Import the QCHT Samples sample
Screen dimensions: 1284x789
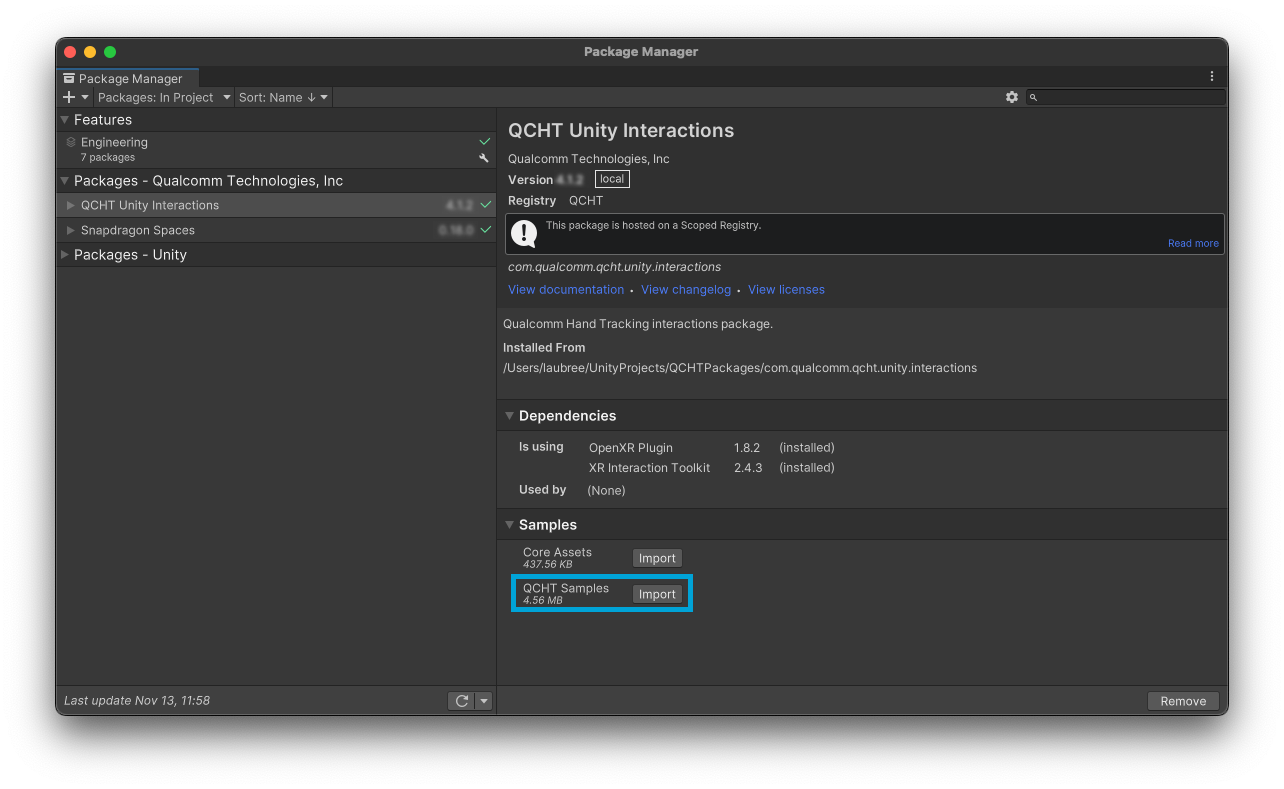click(657, 594)
